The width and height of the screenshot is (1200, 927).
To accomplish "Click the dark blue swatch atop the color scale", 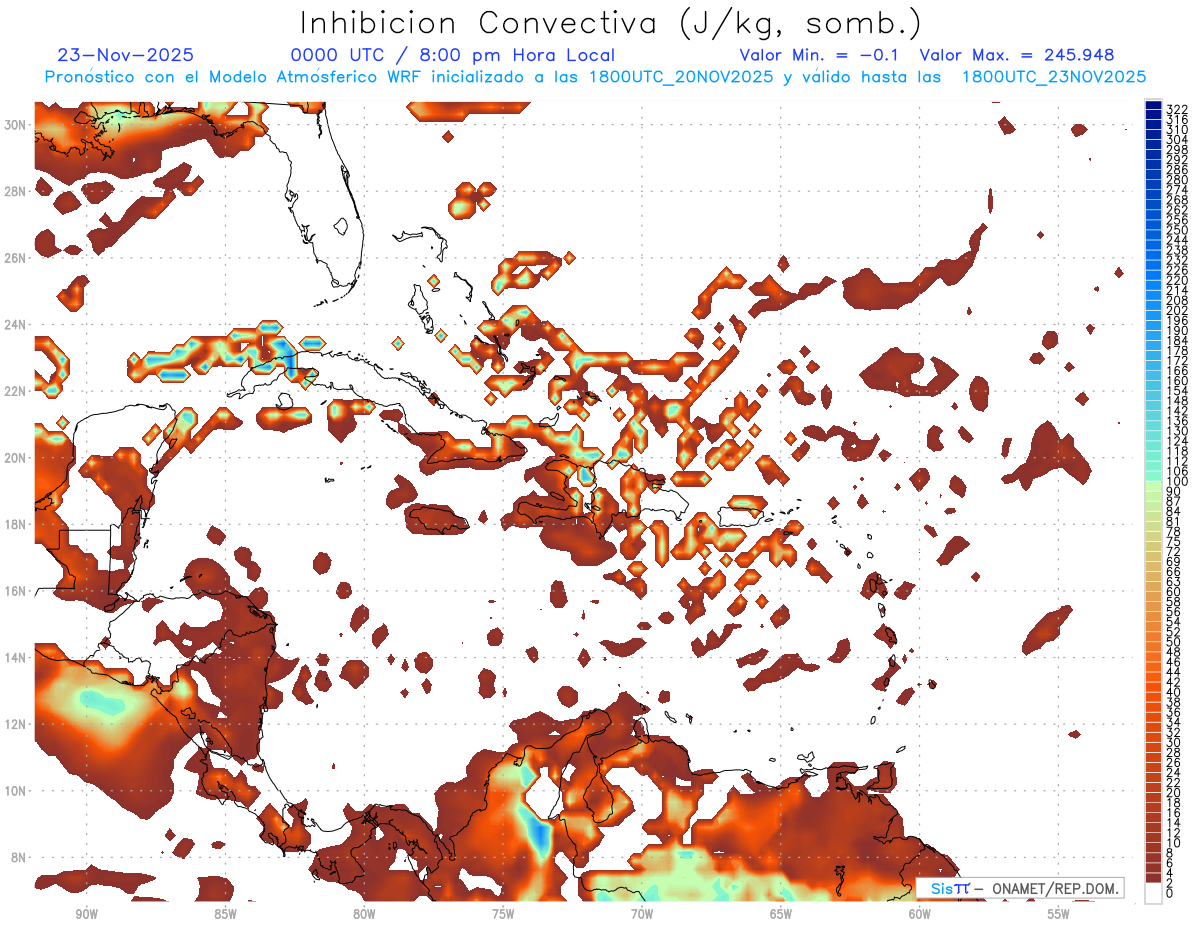I will (x=1153, y=106).
